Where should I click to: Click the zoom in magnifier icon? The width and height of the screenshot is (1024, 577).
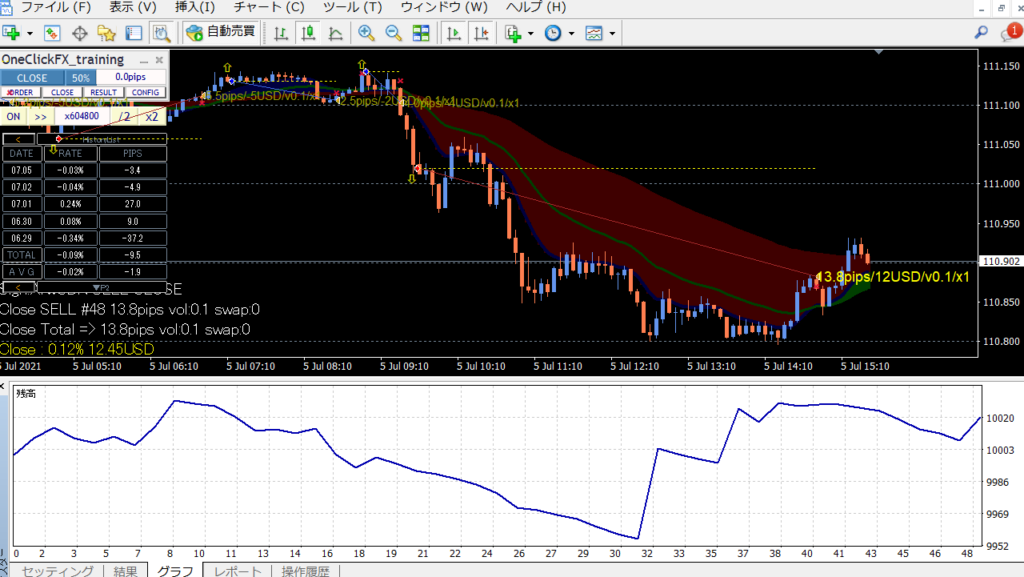tap(366, 33)
